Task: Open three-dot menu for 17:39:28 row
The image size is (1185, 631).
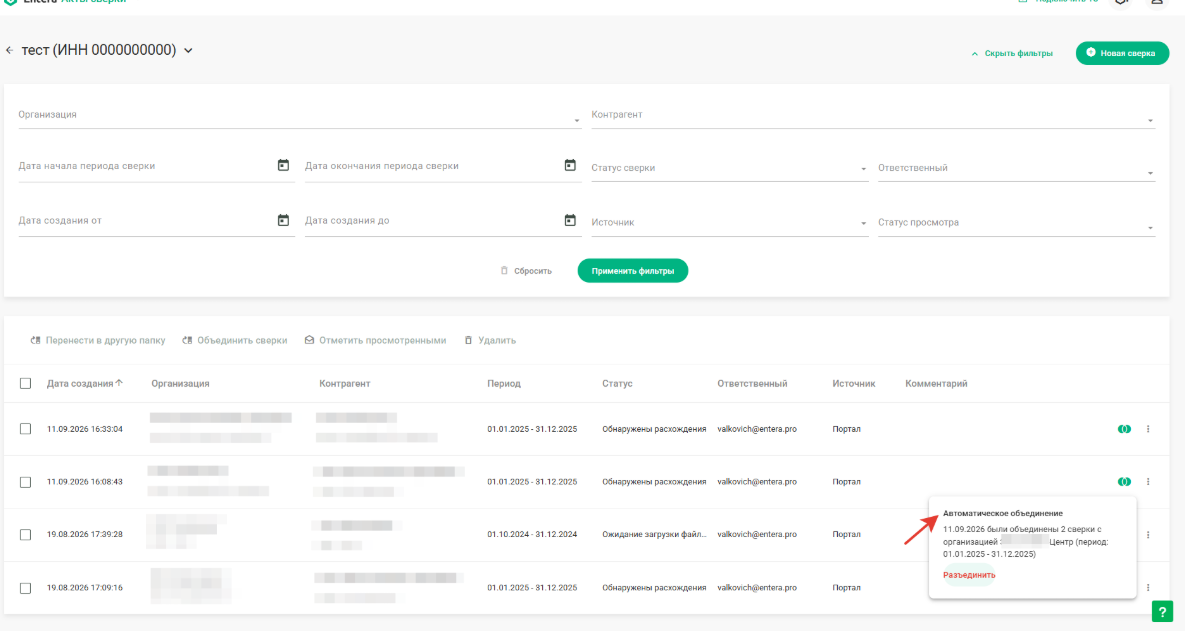Action: click(1148, 534)
